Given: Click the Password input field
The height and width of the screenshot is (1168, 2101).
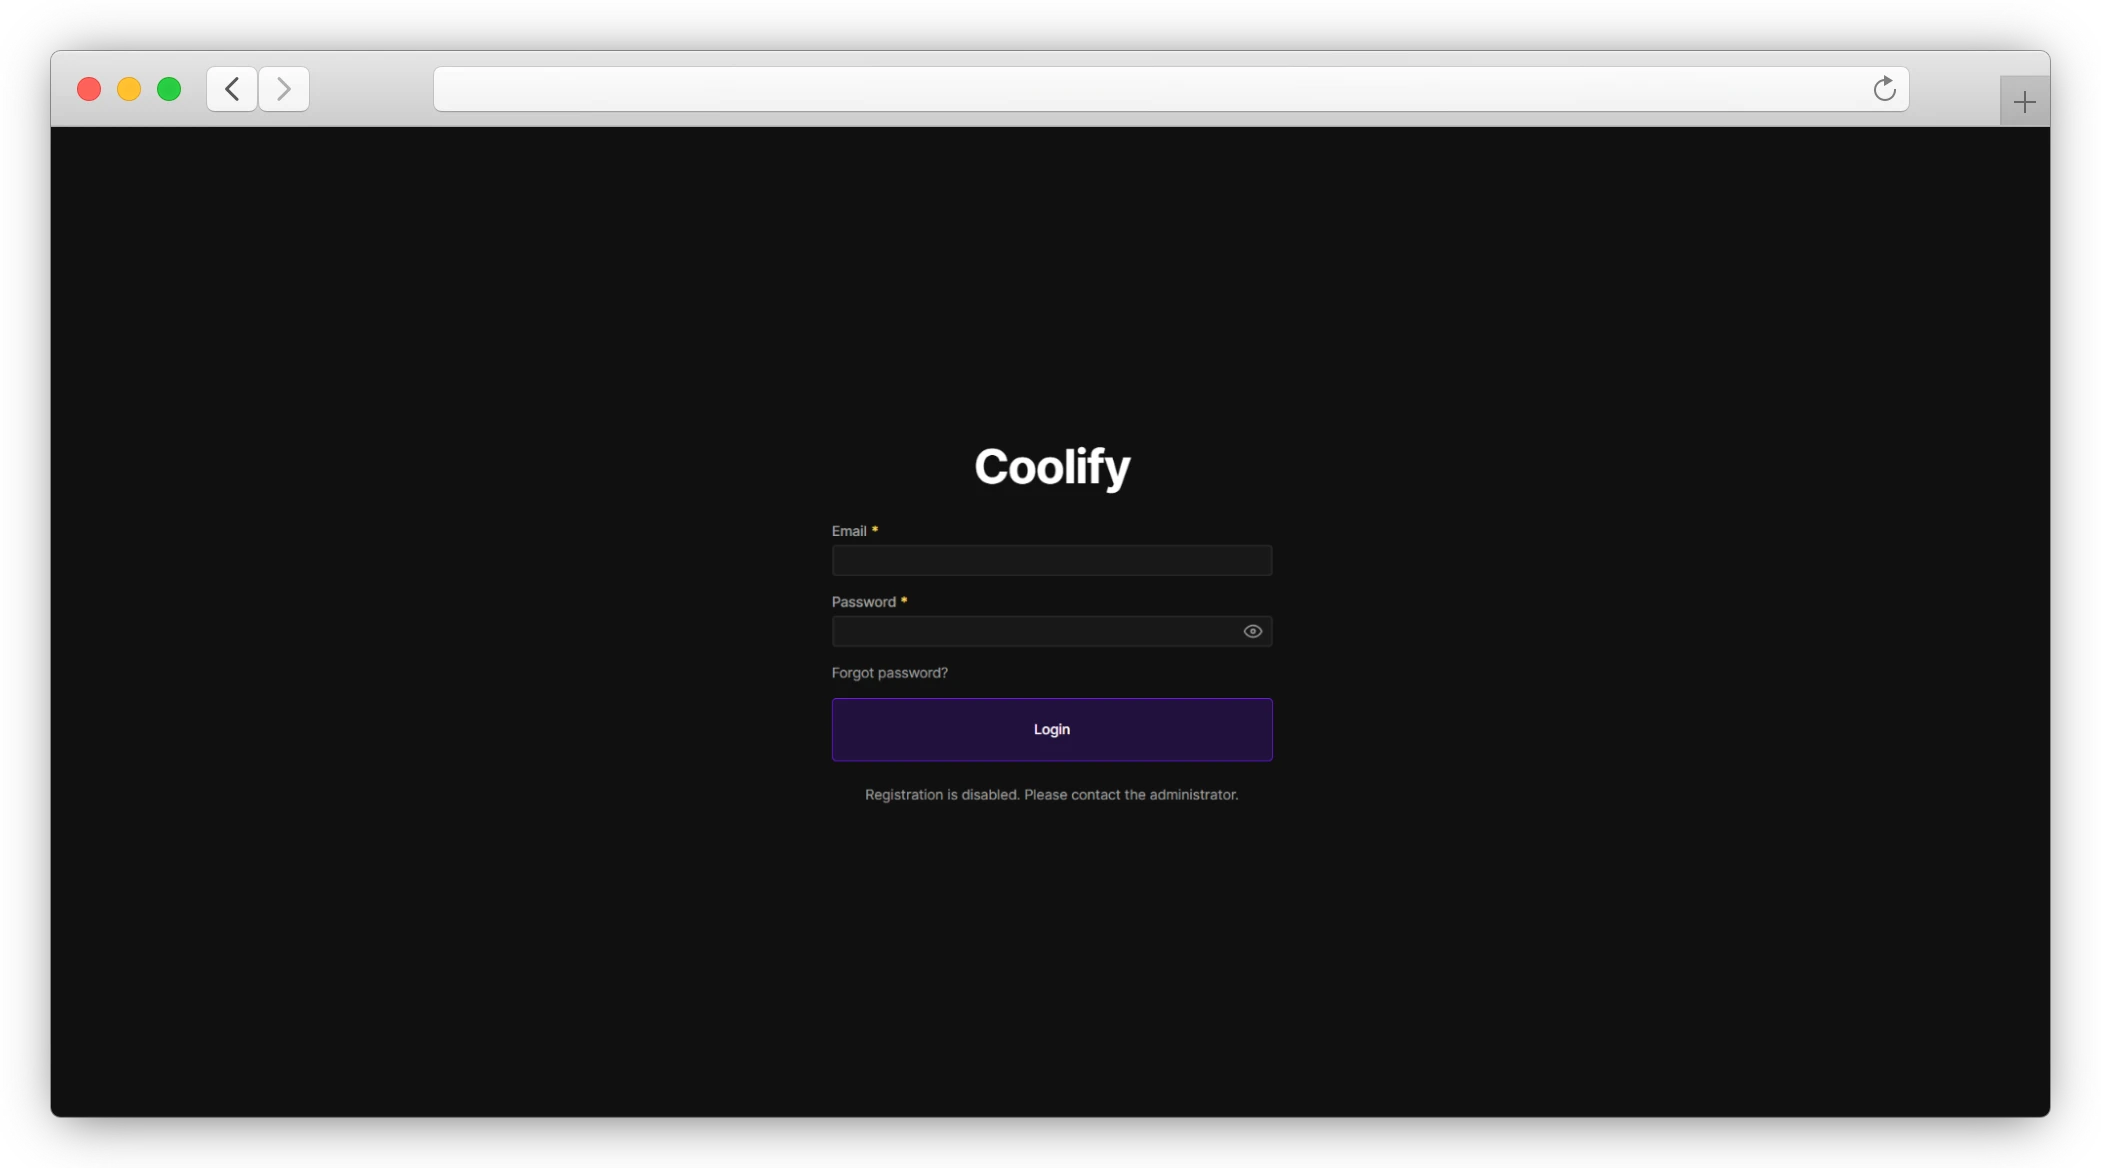Looking at the screenshot, I should (x=1051, y=631).
